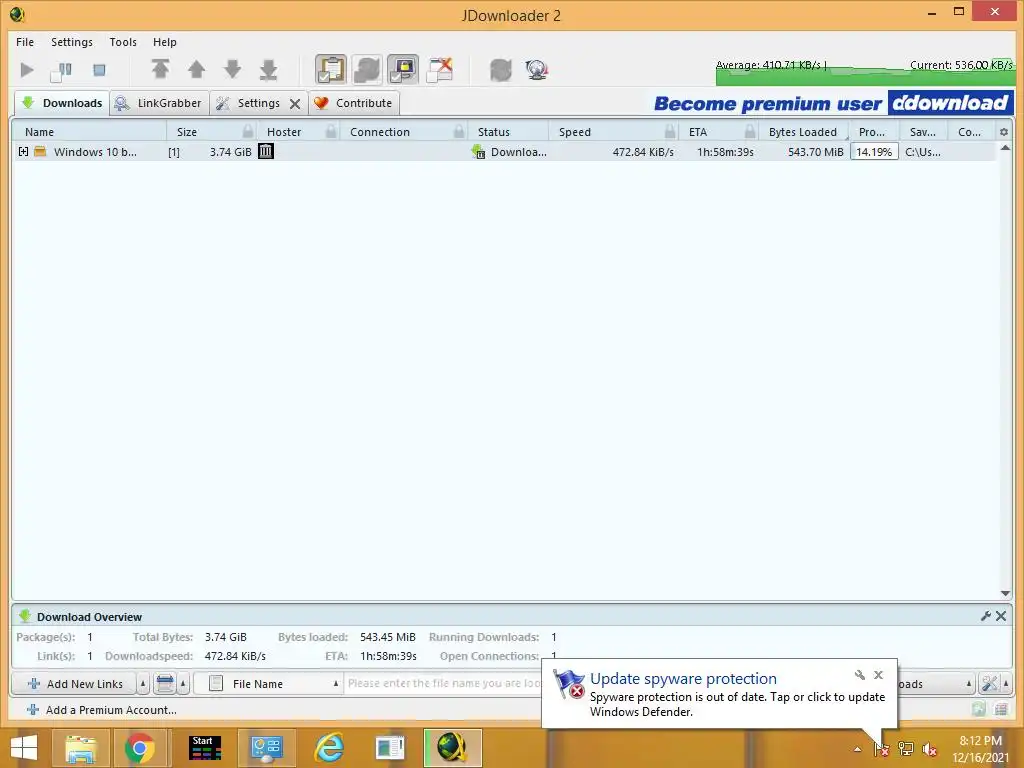Screen dimensions: 1024x768
Task: Open the LinkGrabber tab
Action: tap(159, 103)
